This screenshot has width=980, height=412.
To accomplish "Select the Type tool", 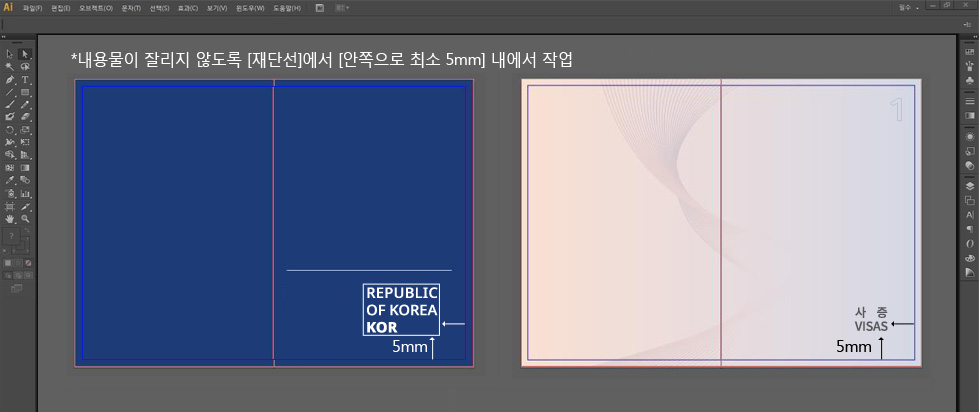I will point(25,79).
